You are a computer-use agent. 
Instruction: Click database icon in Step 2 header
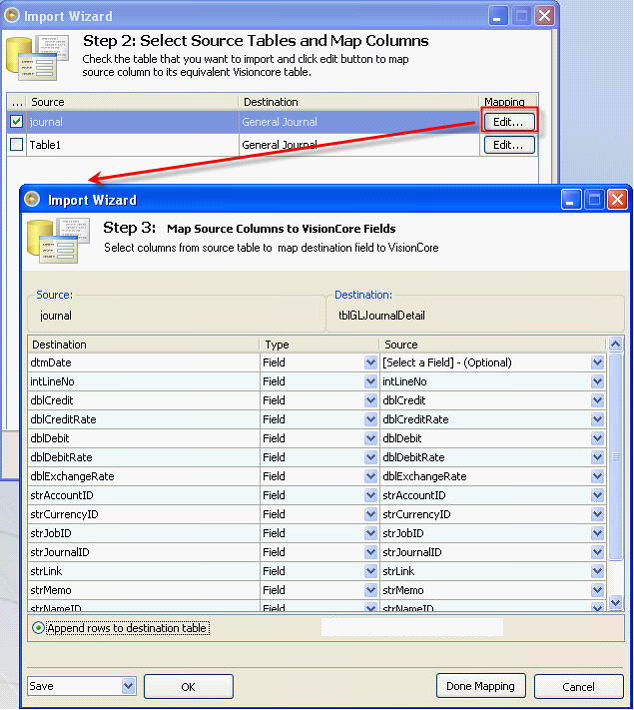point(38,58)
